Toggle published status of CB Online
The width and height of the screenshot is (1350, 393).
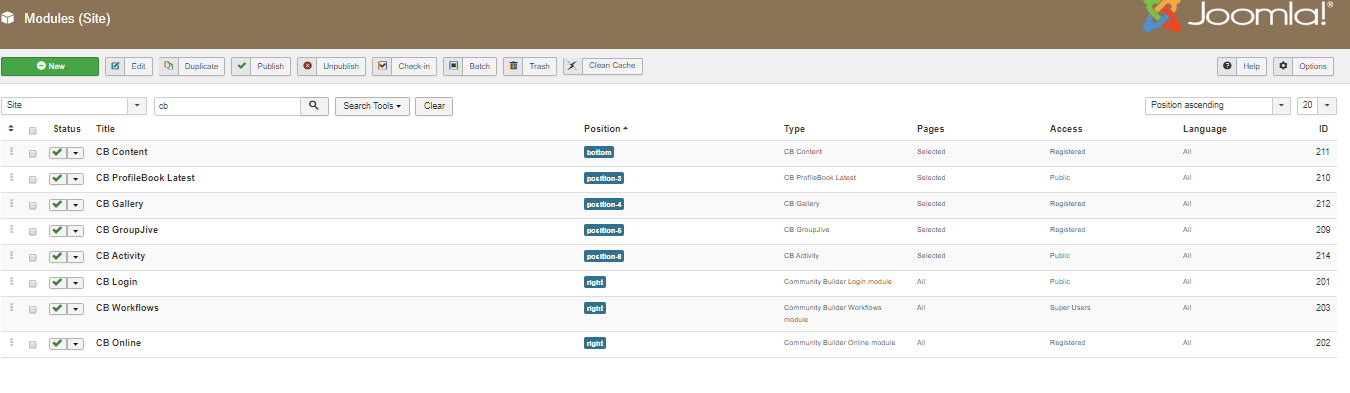57,343
